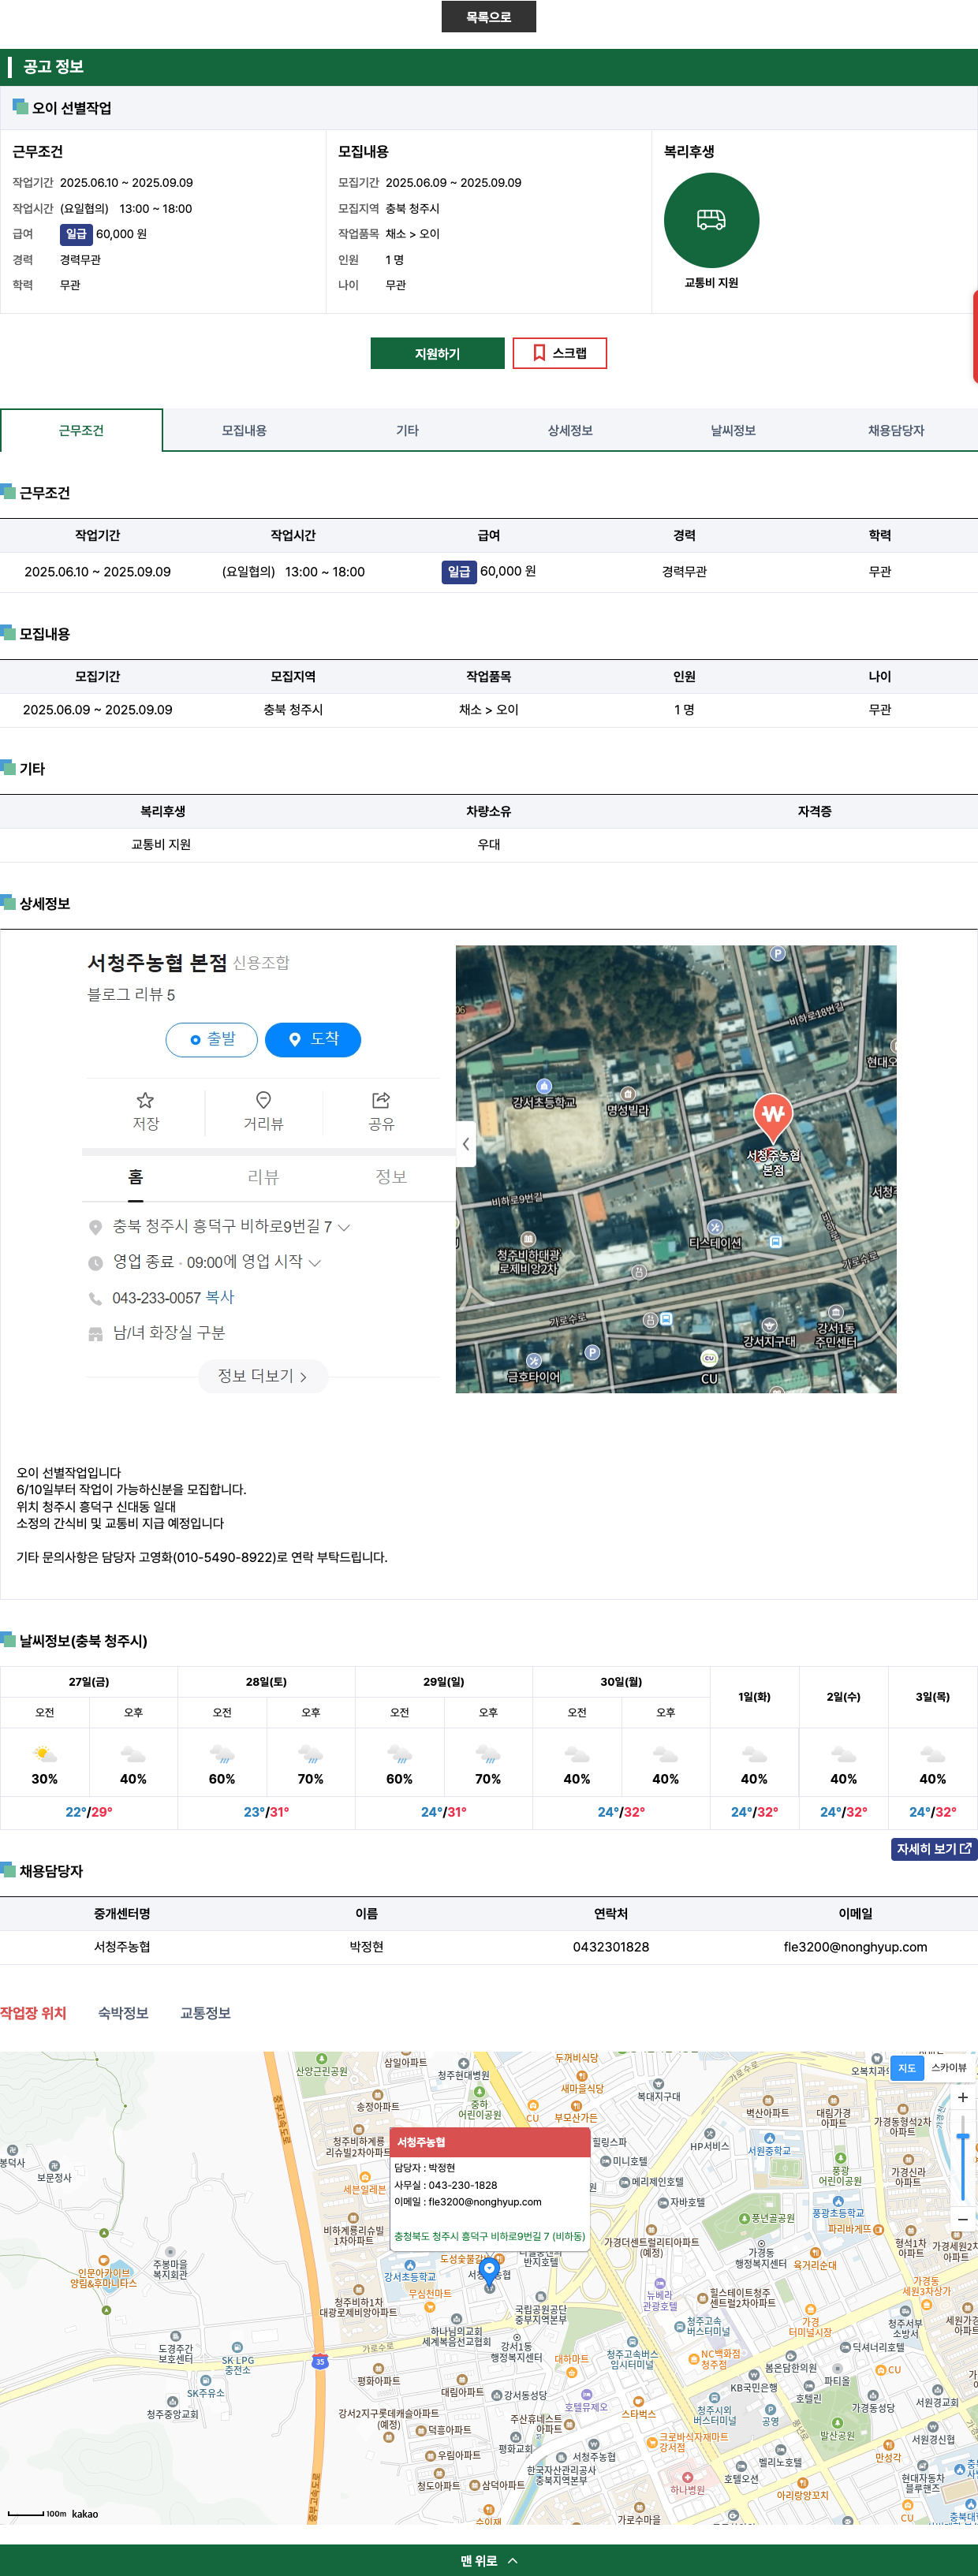
Task: Click the 교통비 지원 bus icon
Action: [711, 220]
